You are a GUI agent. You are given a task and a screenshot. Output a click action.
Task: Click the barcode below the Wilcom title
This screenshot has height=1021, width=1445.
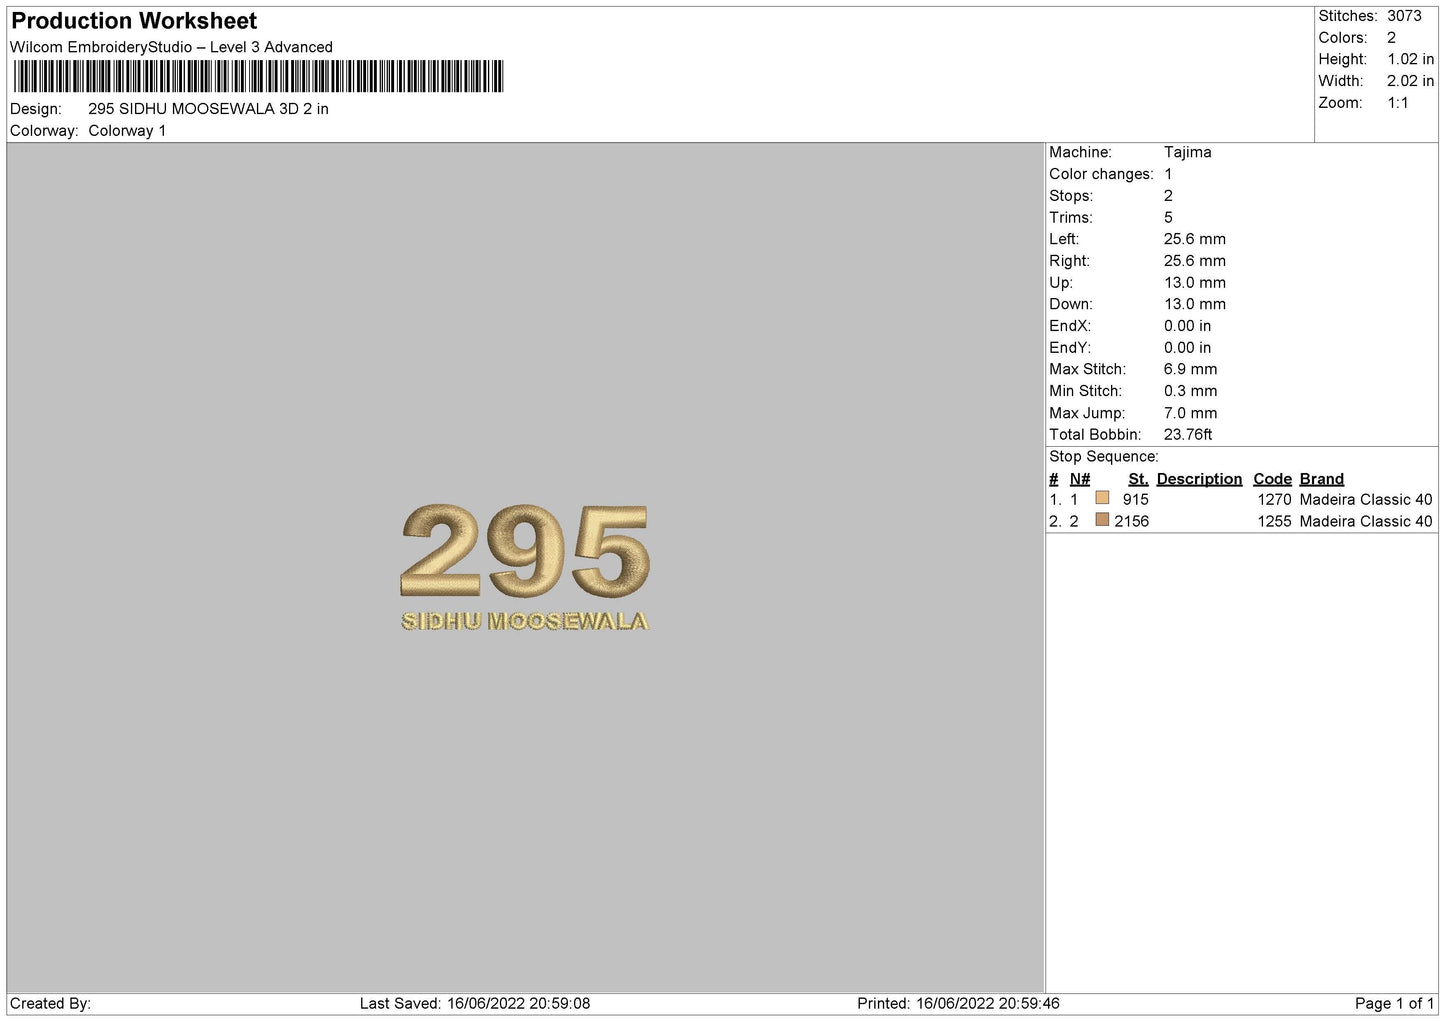258,77
